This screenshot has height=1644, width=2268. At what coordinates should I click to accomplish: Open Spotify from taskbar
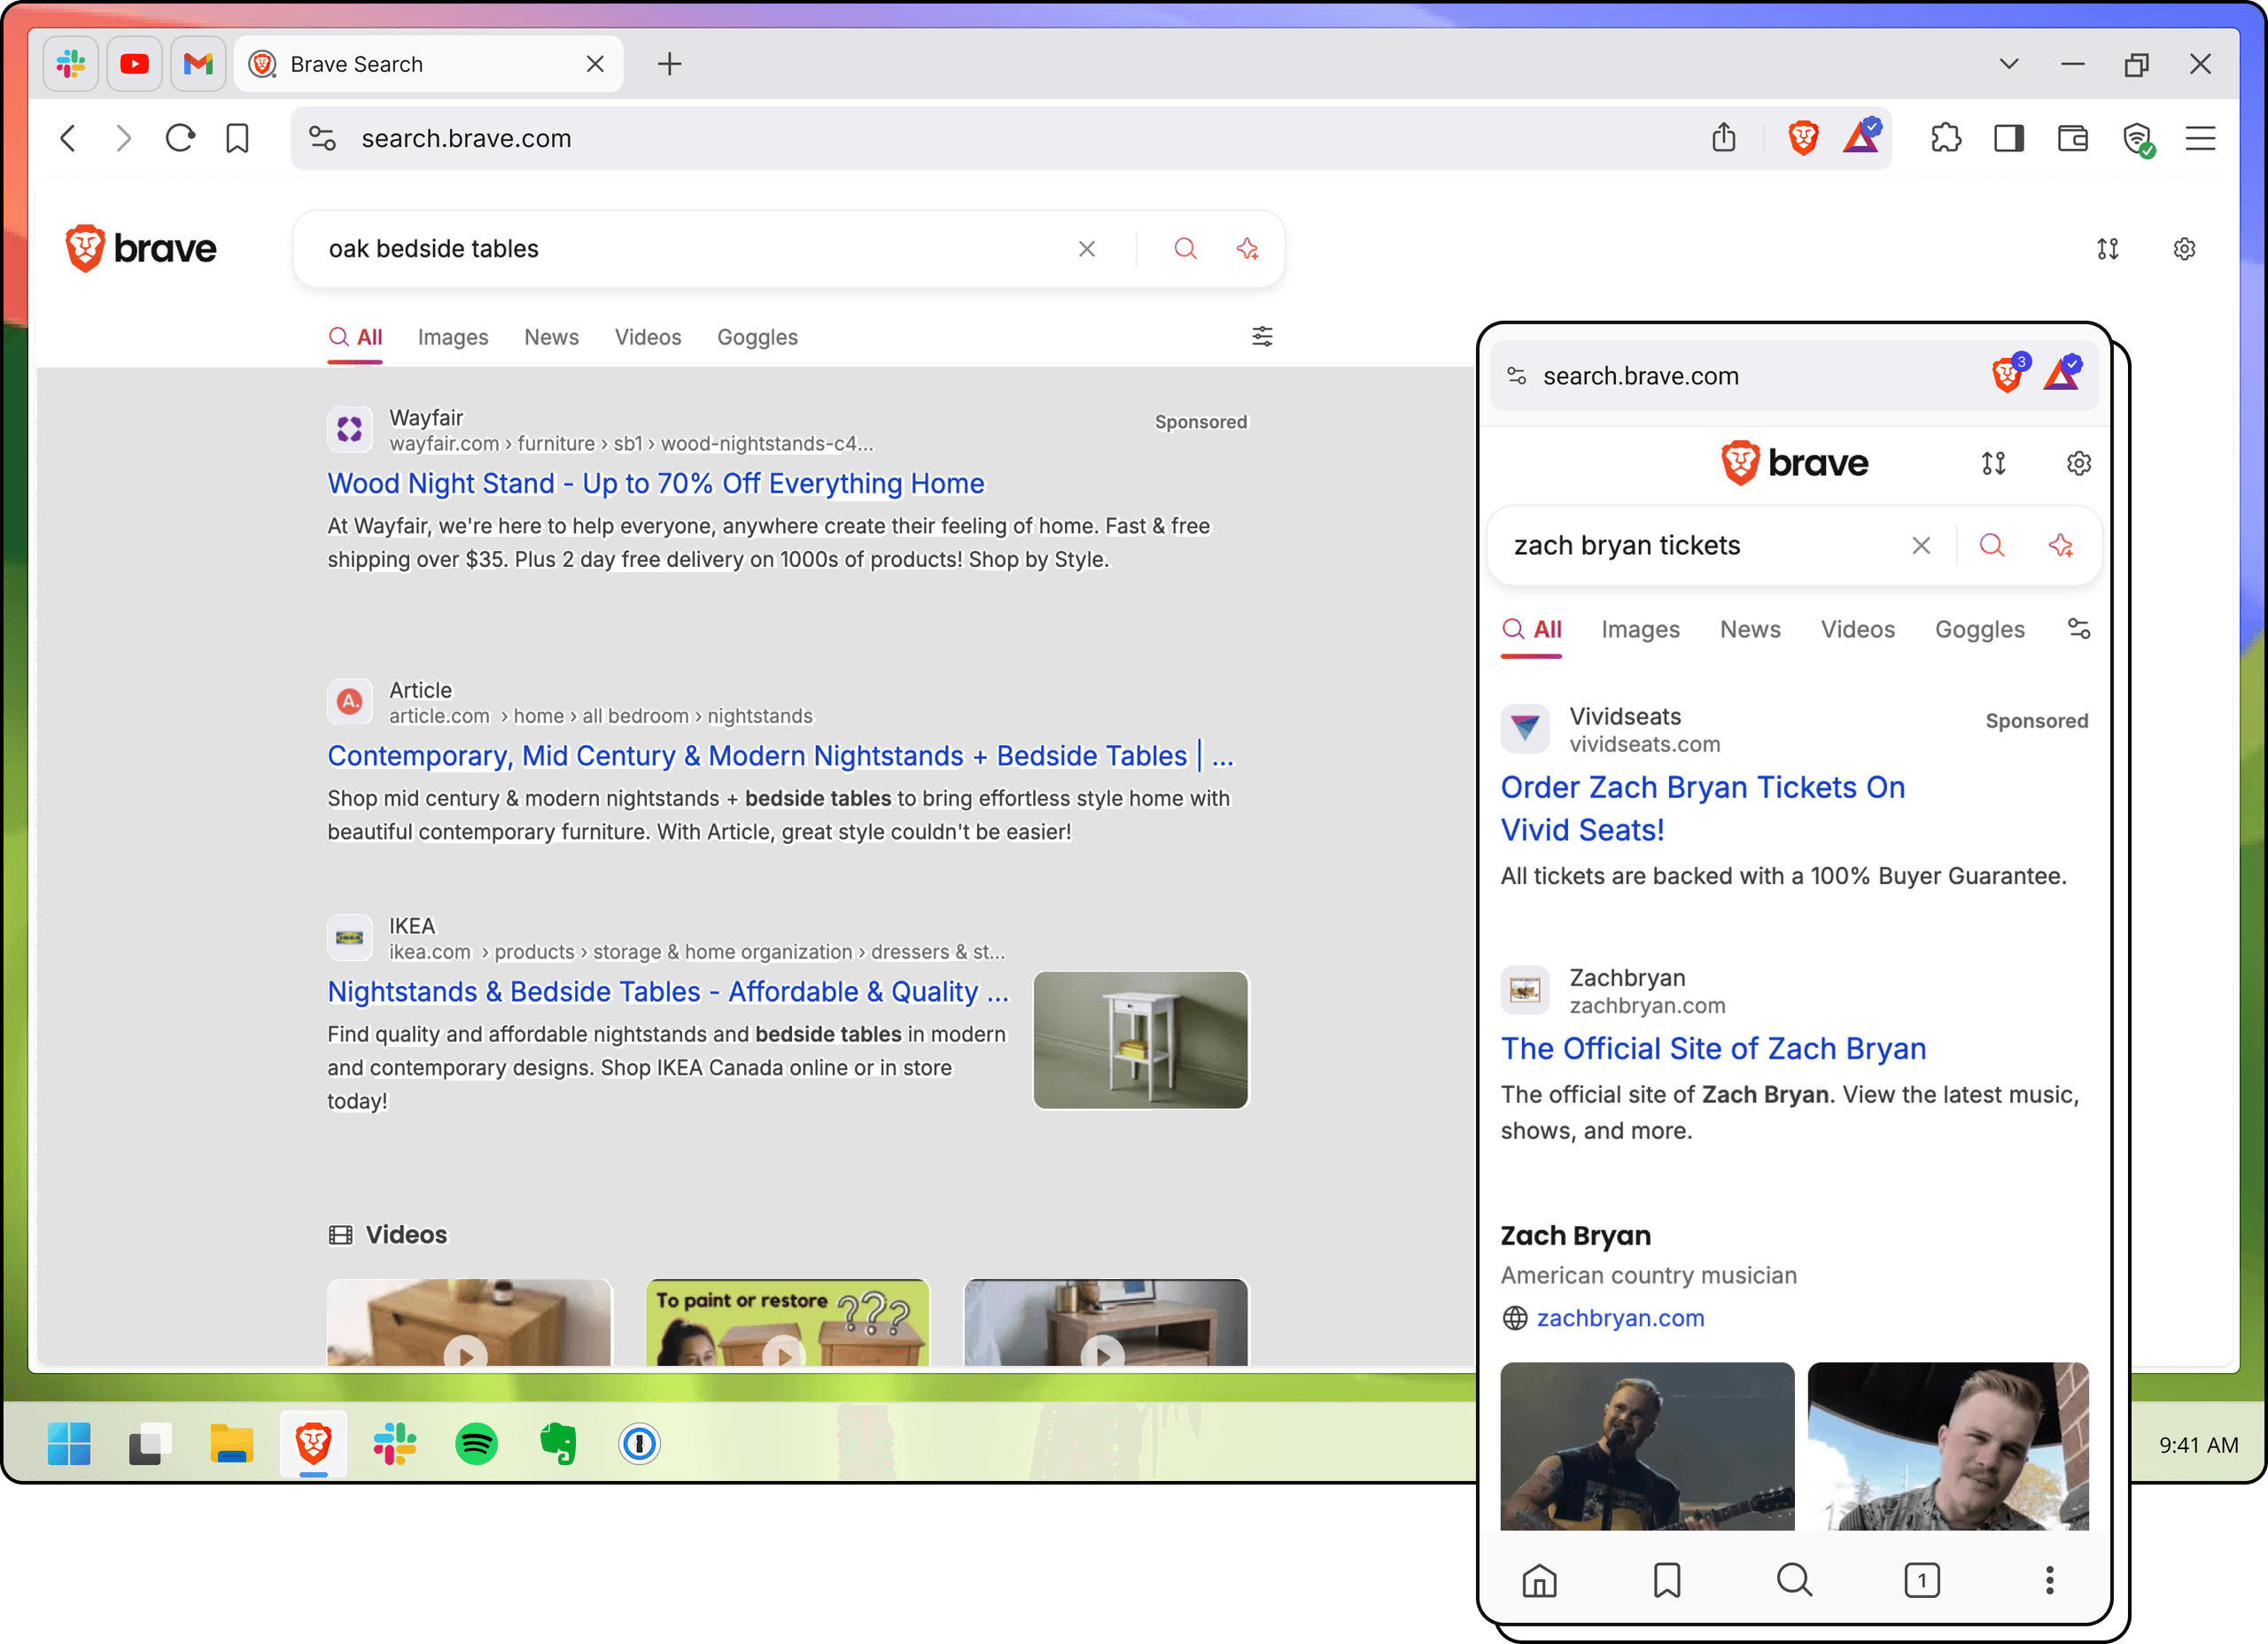coord(477,1443)
